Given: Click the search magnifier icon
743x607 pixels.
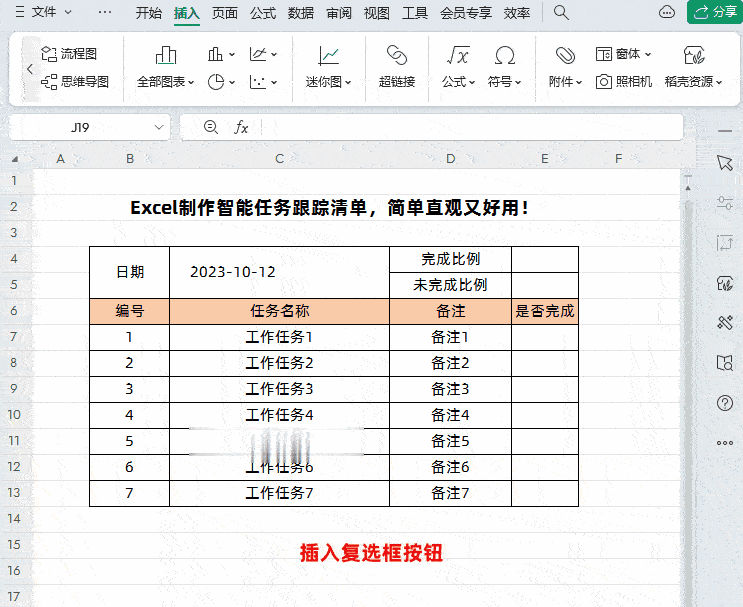Looking at the screenshot, I should [x=561, y=12].
